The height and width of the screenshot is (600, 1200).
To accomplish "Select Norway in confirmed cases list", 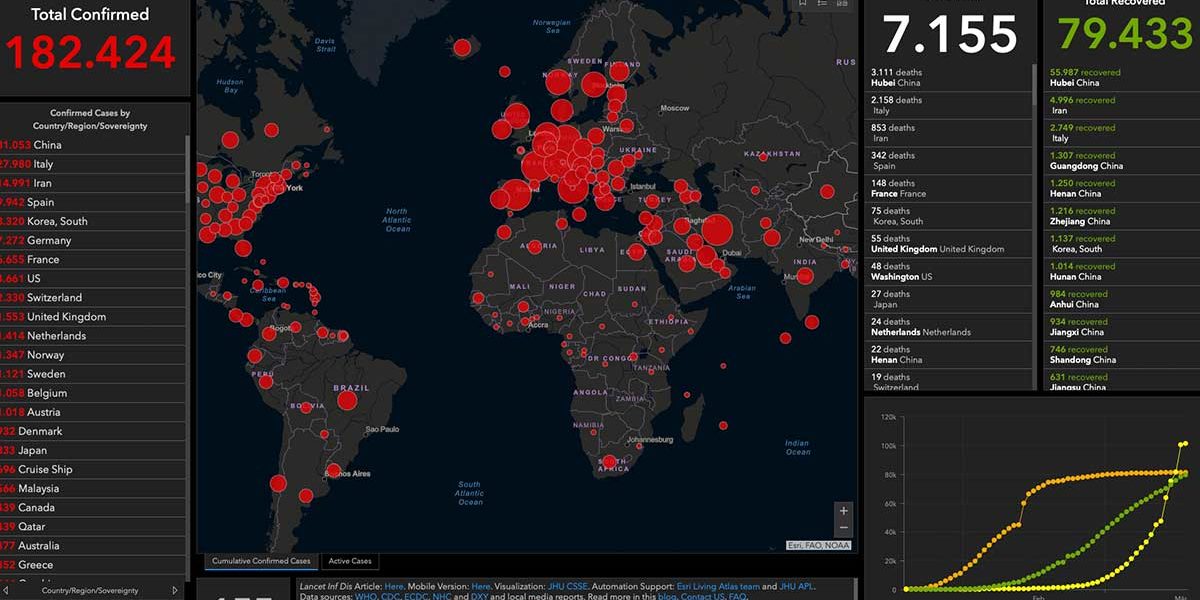I will pos(93,355).
